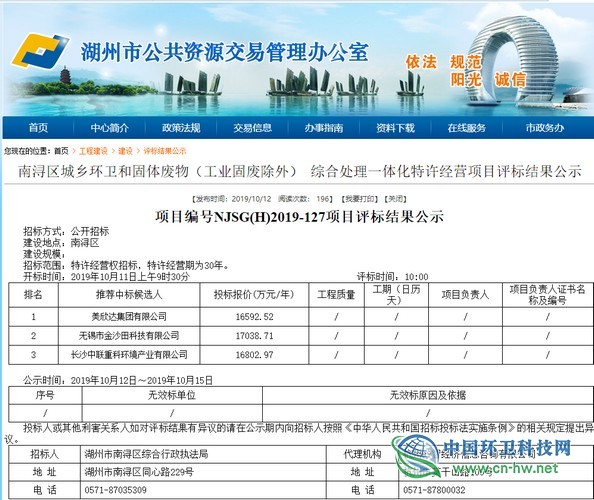594x500 pixels.
Task: Click the 工程建设 breadcrumb link
Action: coord(93,151)
